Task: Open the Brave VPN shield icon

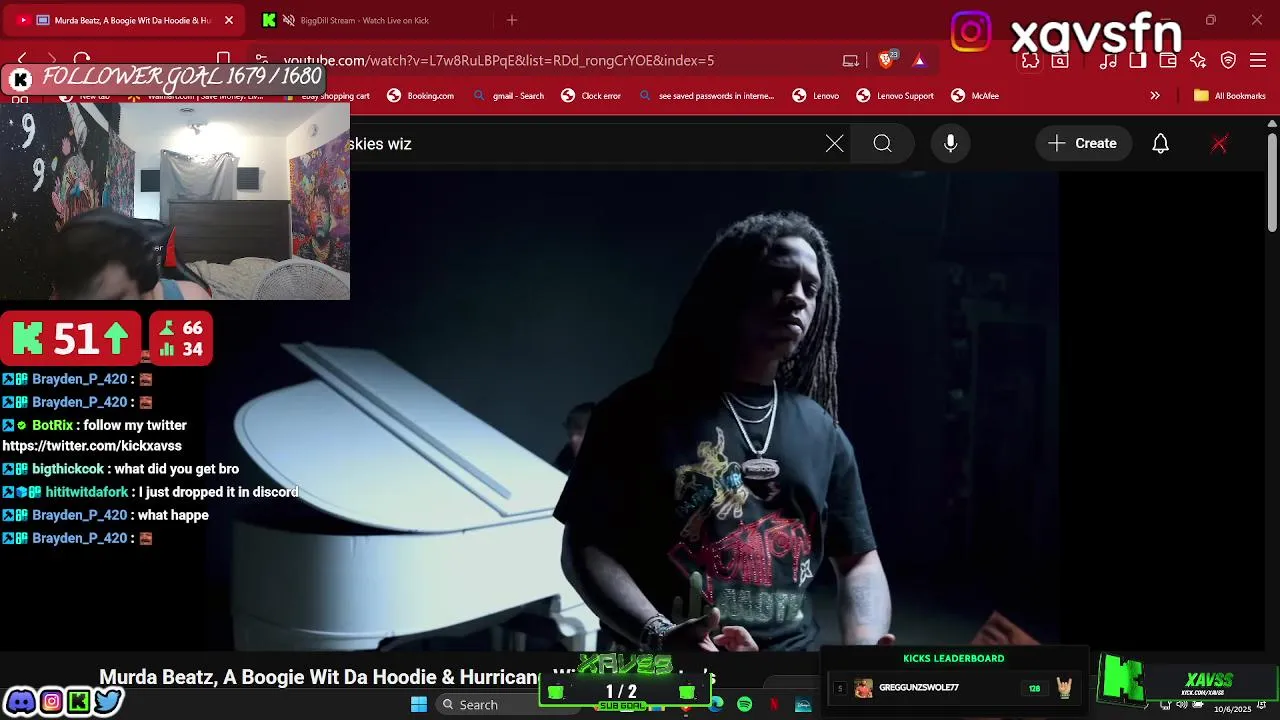Action: click(x=1229, y=61)
